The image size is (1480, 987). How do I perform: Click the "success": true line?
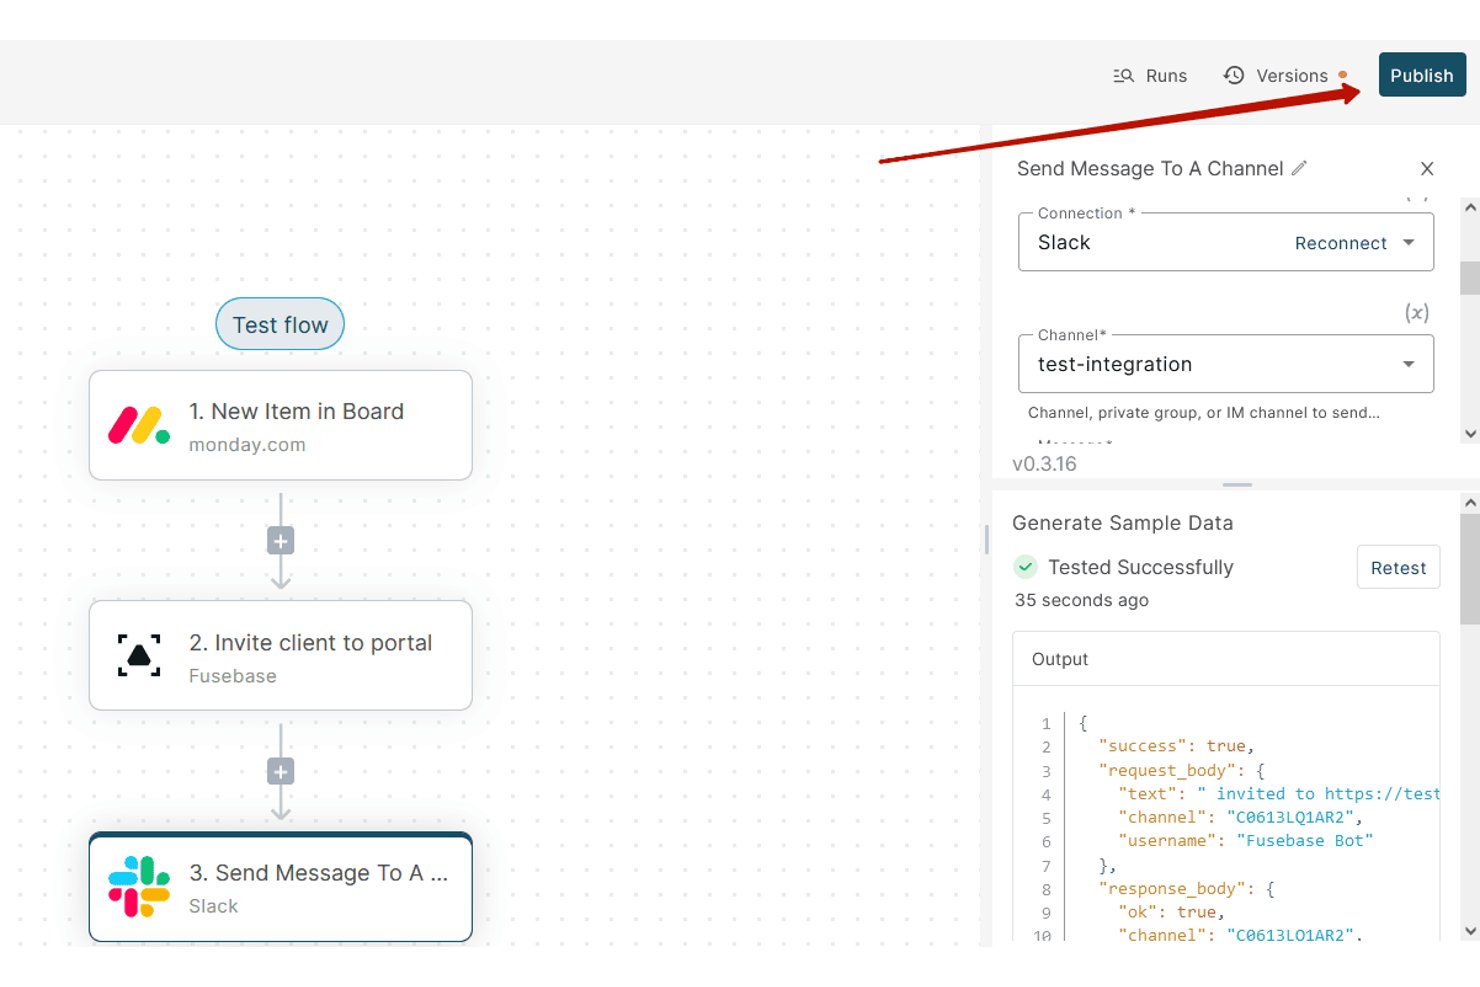click(x=1176, y=746)
